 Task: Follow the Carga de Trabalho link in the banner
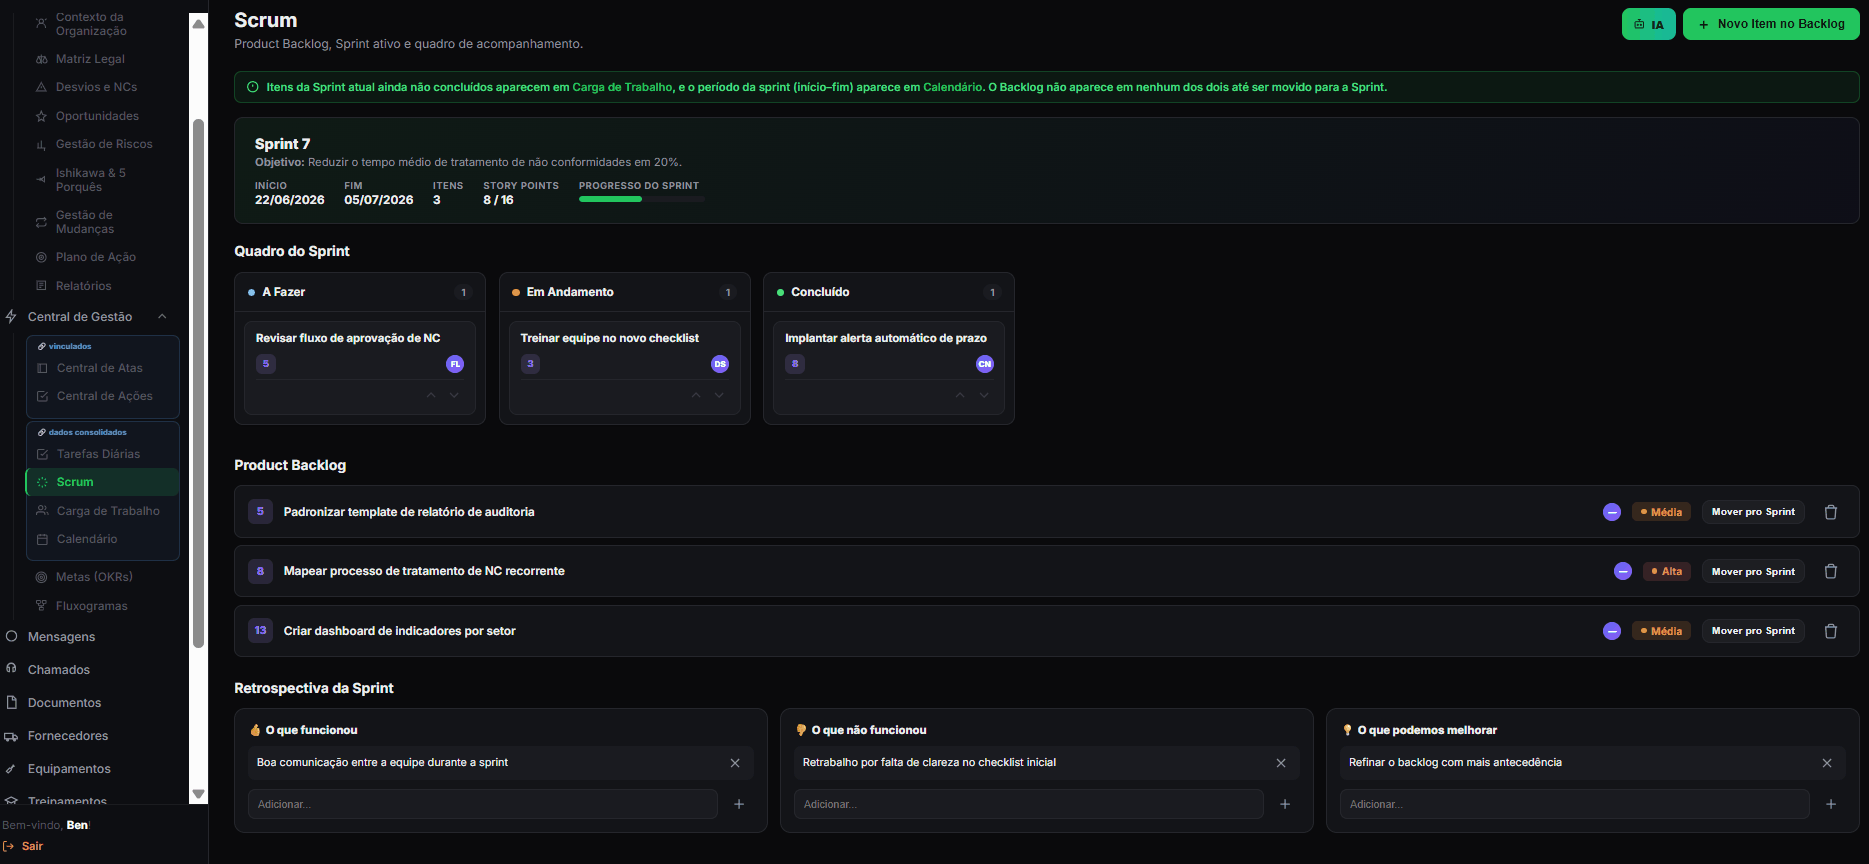click(x=622, y=87)
